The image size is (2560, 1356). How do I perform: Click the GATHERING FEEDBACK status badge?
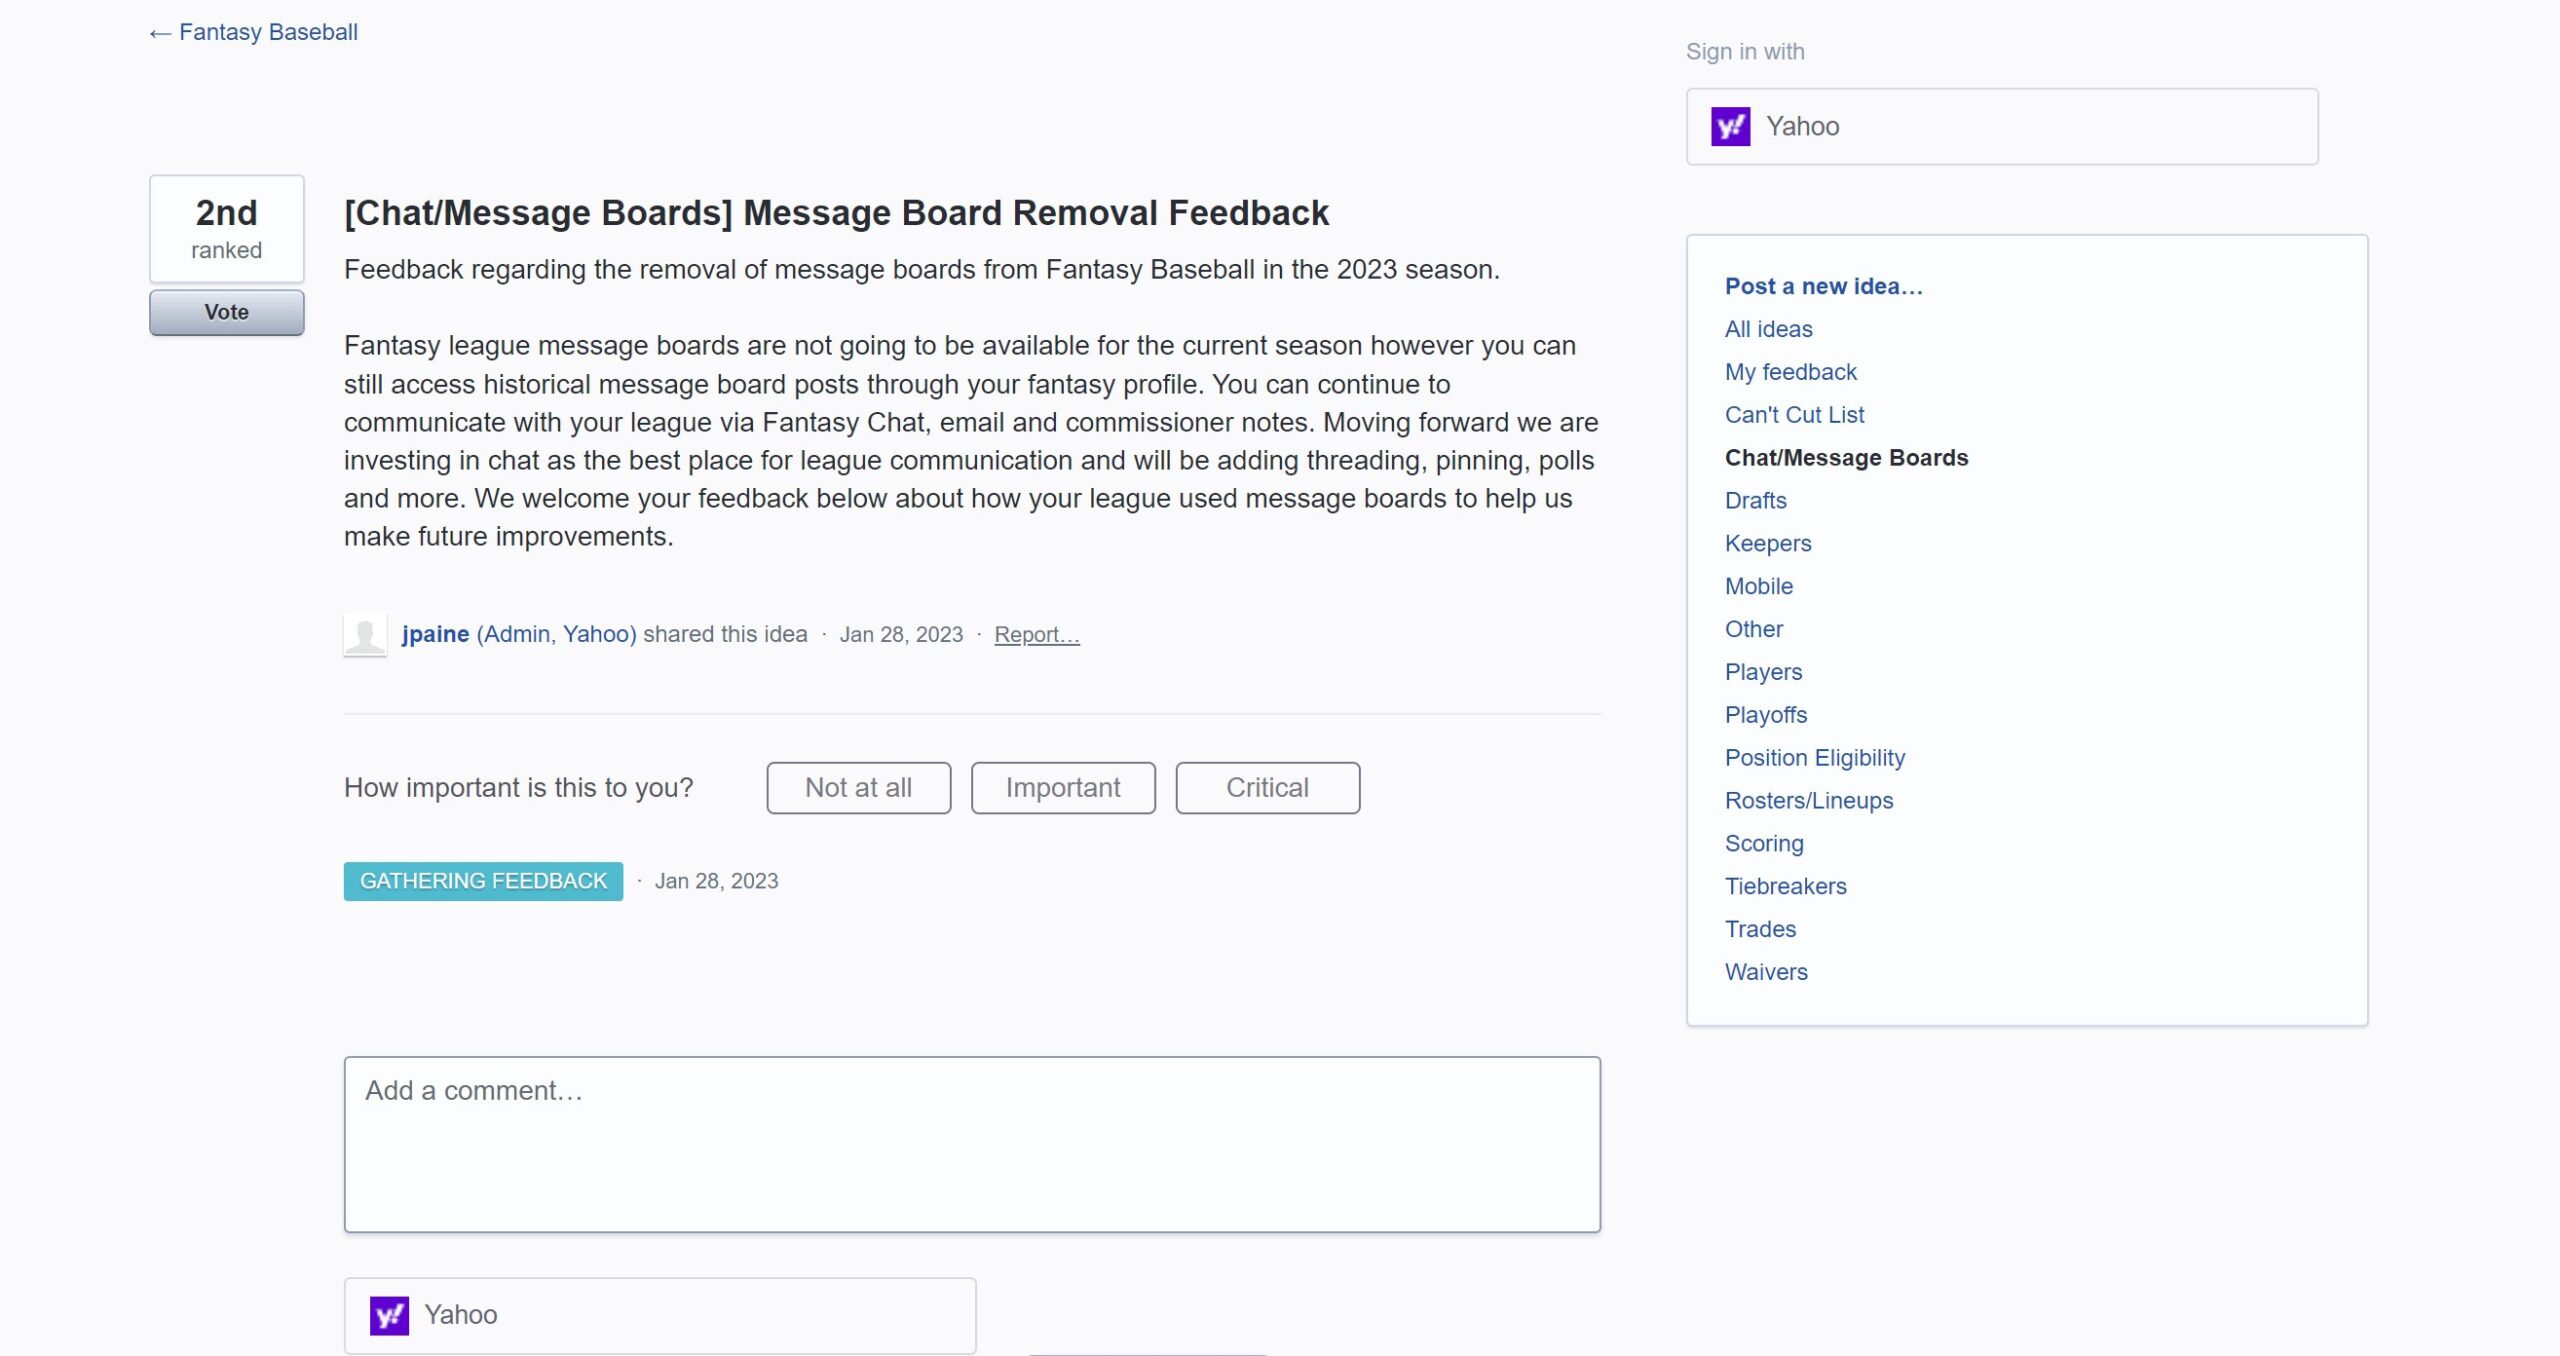pyautogui.click(x=483, y=880)
